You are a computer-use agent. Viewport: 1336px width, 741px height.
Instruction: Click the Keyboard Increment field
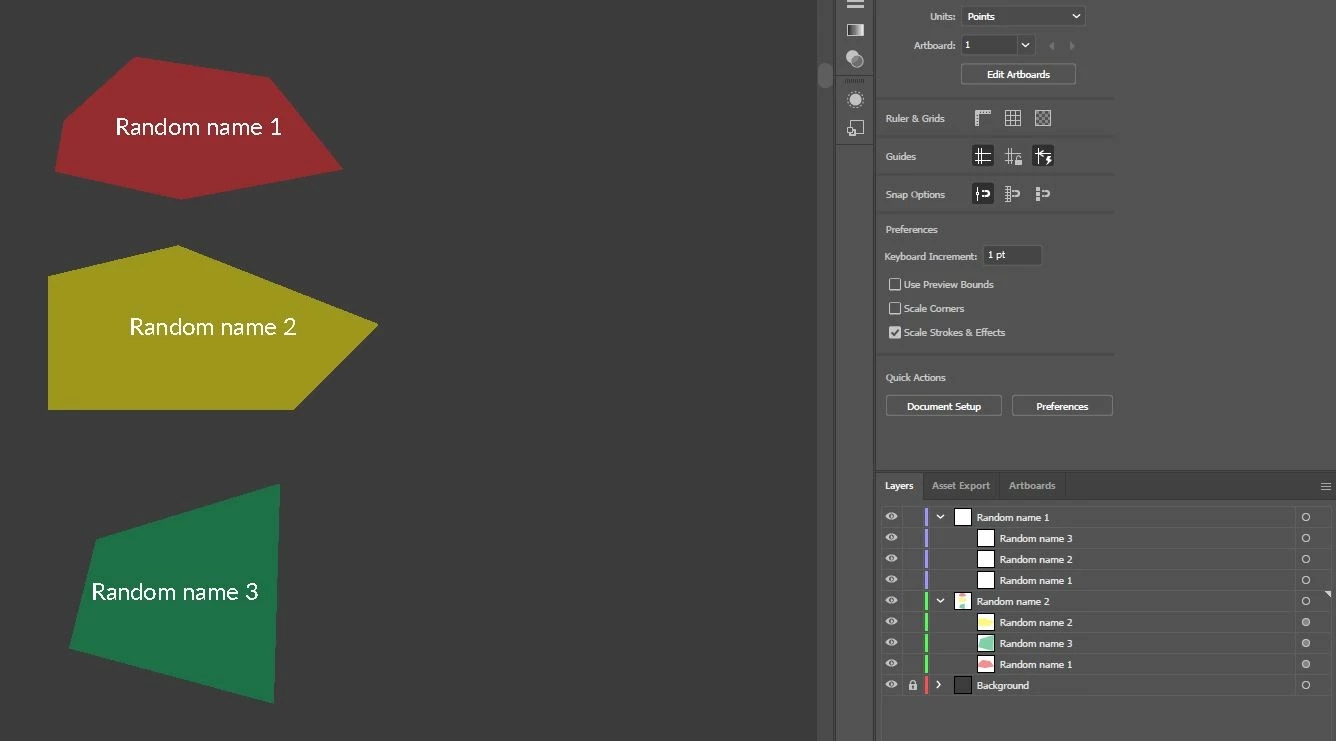pyautogui.click(x=1012, y=256)
